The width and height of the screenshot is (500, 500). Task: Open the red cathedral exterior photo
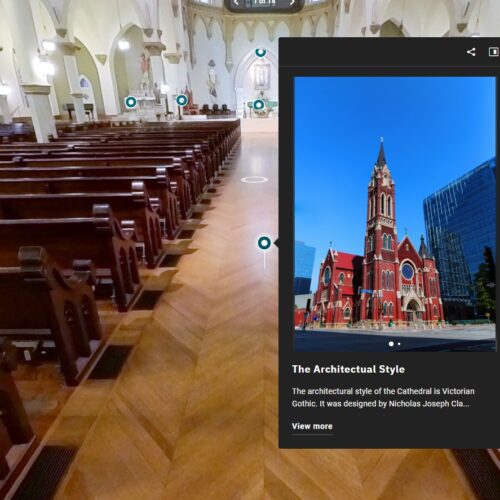click(395, 214)
